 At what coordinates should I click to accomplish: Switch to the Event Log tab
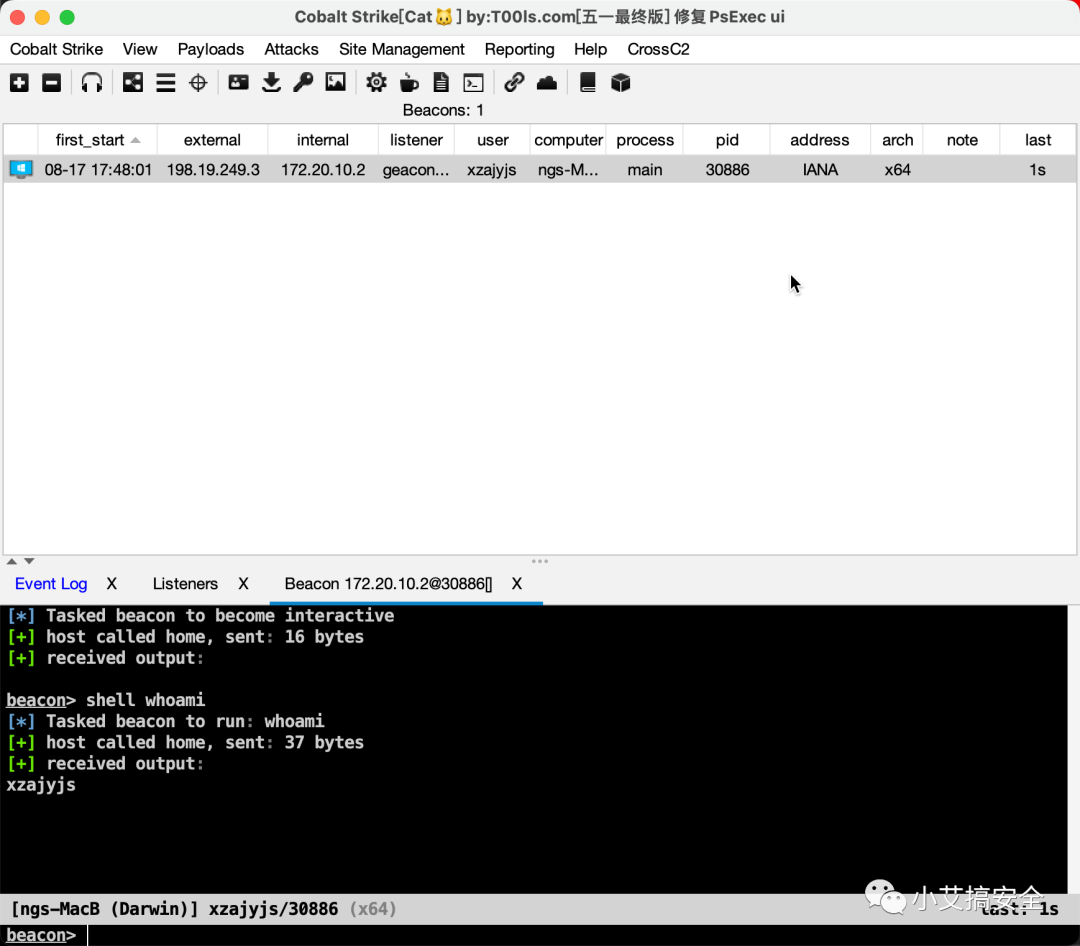[x=51, y=584]
